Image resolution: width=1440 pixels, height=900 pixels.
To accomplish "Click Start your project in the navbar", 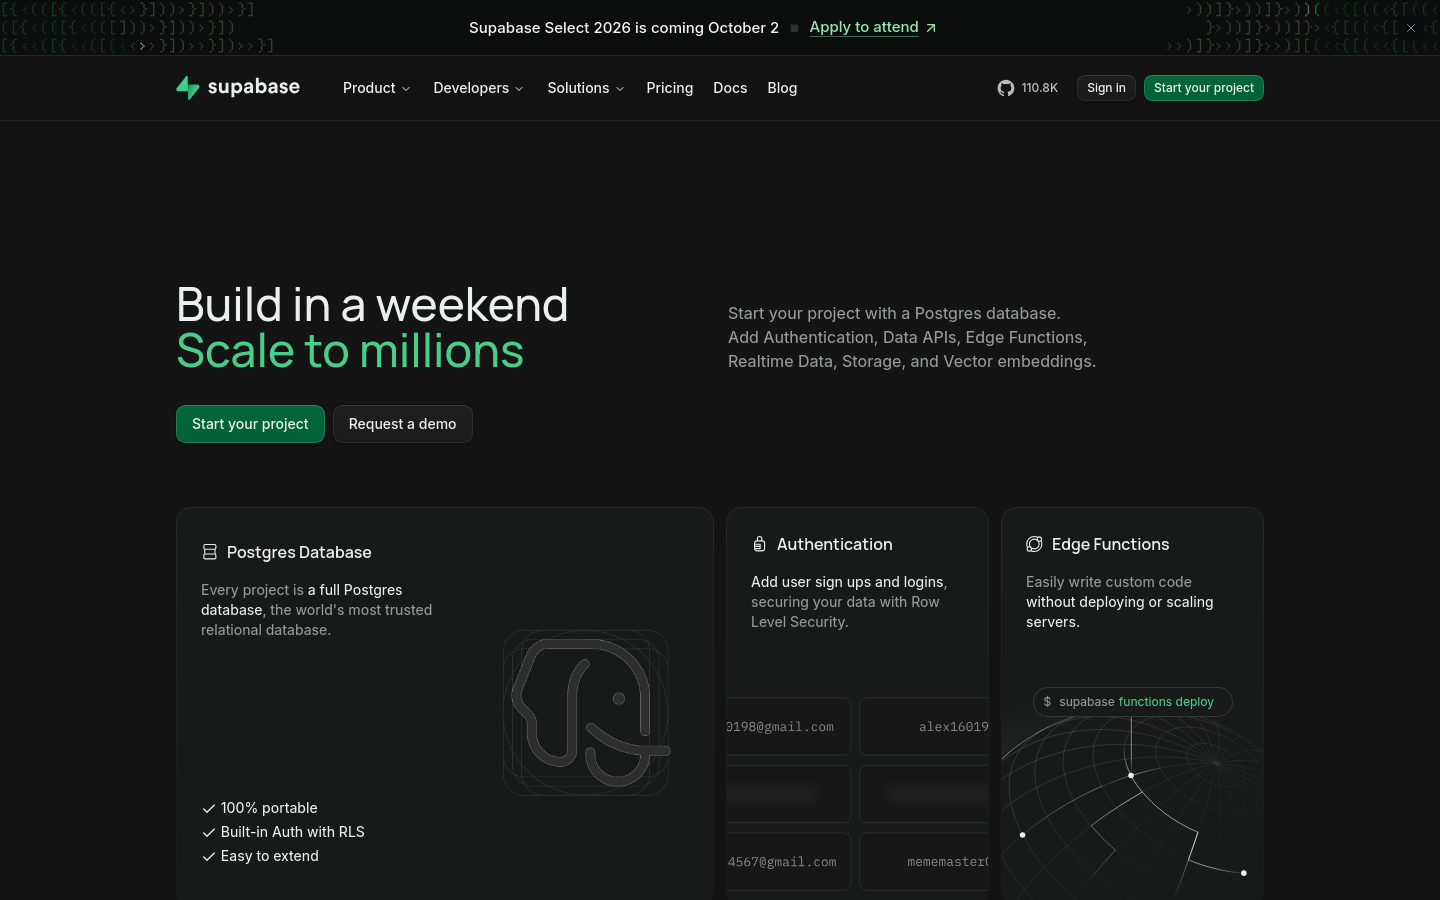I will coord(1204,88).
